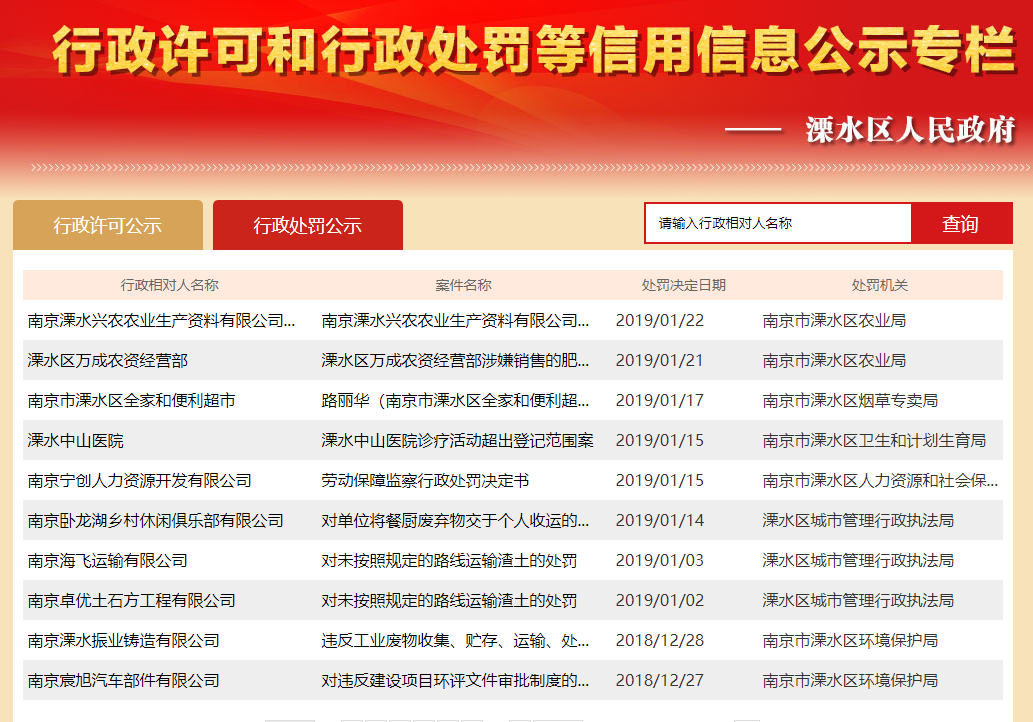The width and height of the screenshot is (1033, 722).
Task: Select 南京卧龙湖乡村休闲俱乐部有限公司 row name
Action: click(156, 521)
